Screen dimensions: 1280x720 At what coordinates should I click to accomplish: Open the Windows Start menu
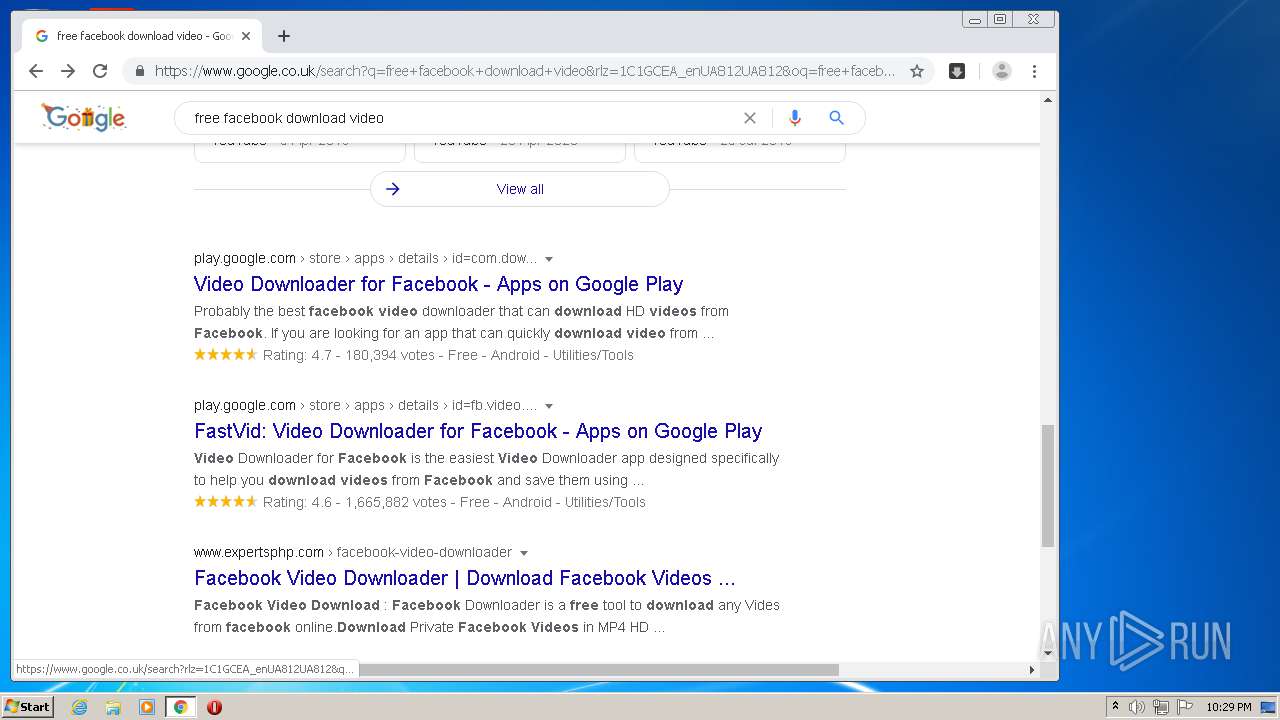[28, 706]
